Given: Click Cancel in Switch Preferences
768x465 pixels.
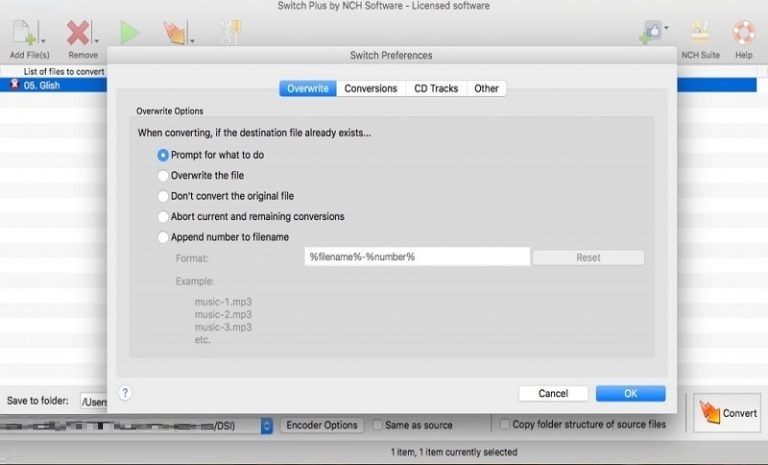Looking at the screenshot, I should click(x=553, y=393).
